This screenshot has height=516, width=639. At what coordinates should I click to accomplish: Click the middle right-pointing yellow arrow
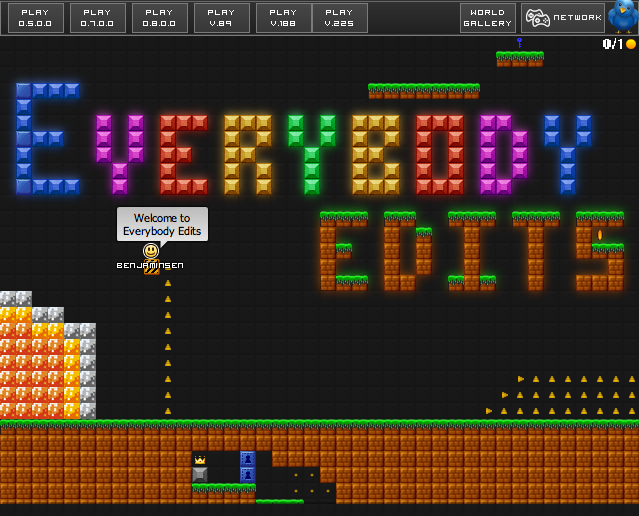505,395
